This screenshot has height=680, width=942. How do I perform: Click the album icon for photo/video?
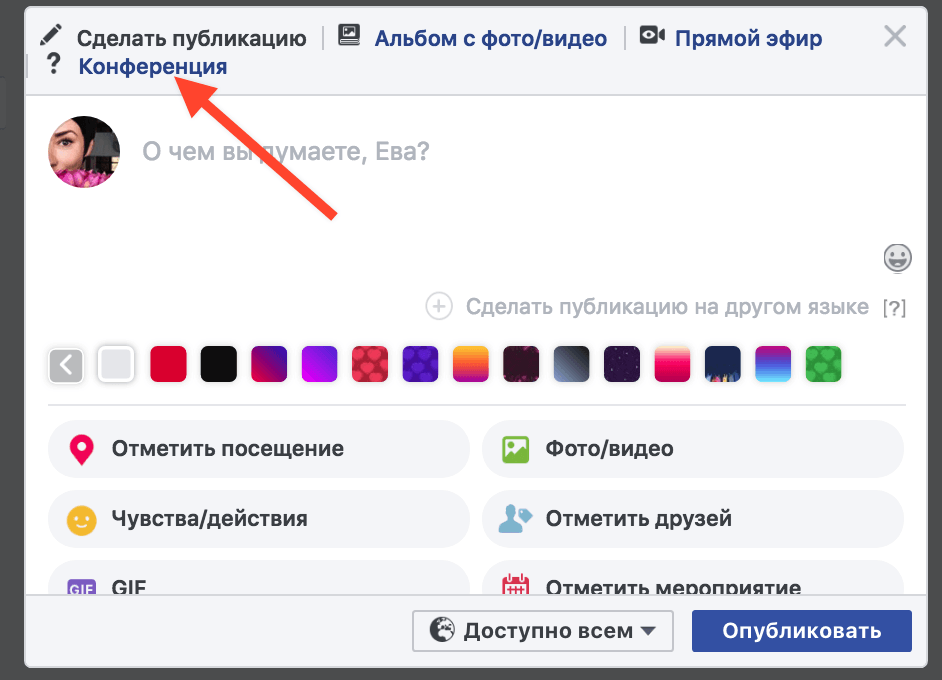click(349, 35)
